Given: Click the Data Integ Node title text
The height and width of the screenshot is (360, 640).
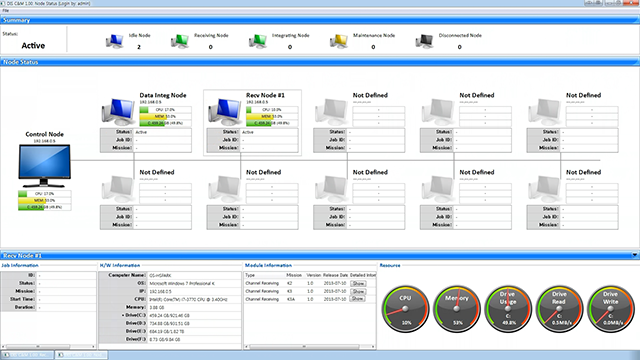Looking at the screenshot, I should point(163,95).
